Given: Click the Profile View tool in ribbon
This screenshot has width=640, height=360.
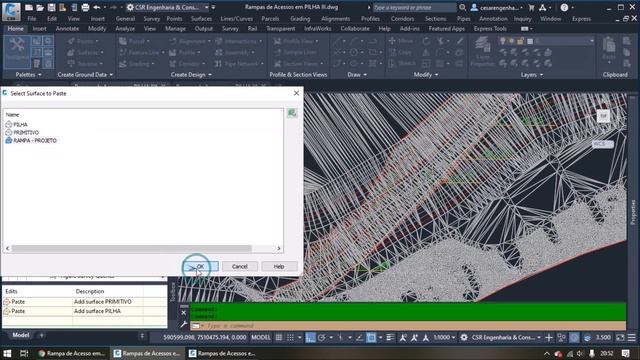Looking at the screenshot, I should click(x=296, y=41).
